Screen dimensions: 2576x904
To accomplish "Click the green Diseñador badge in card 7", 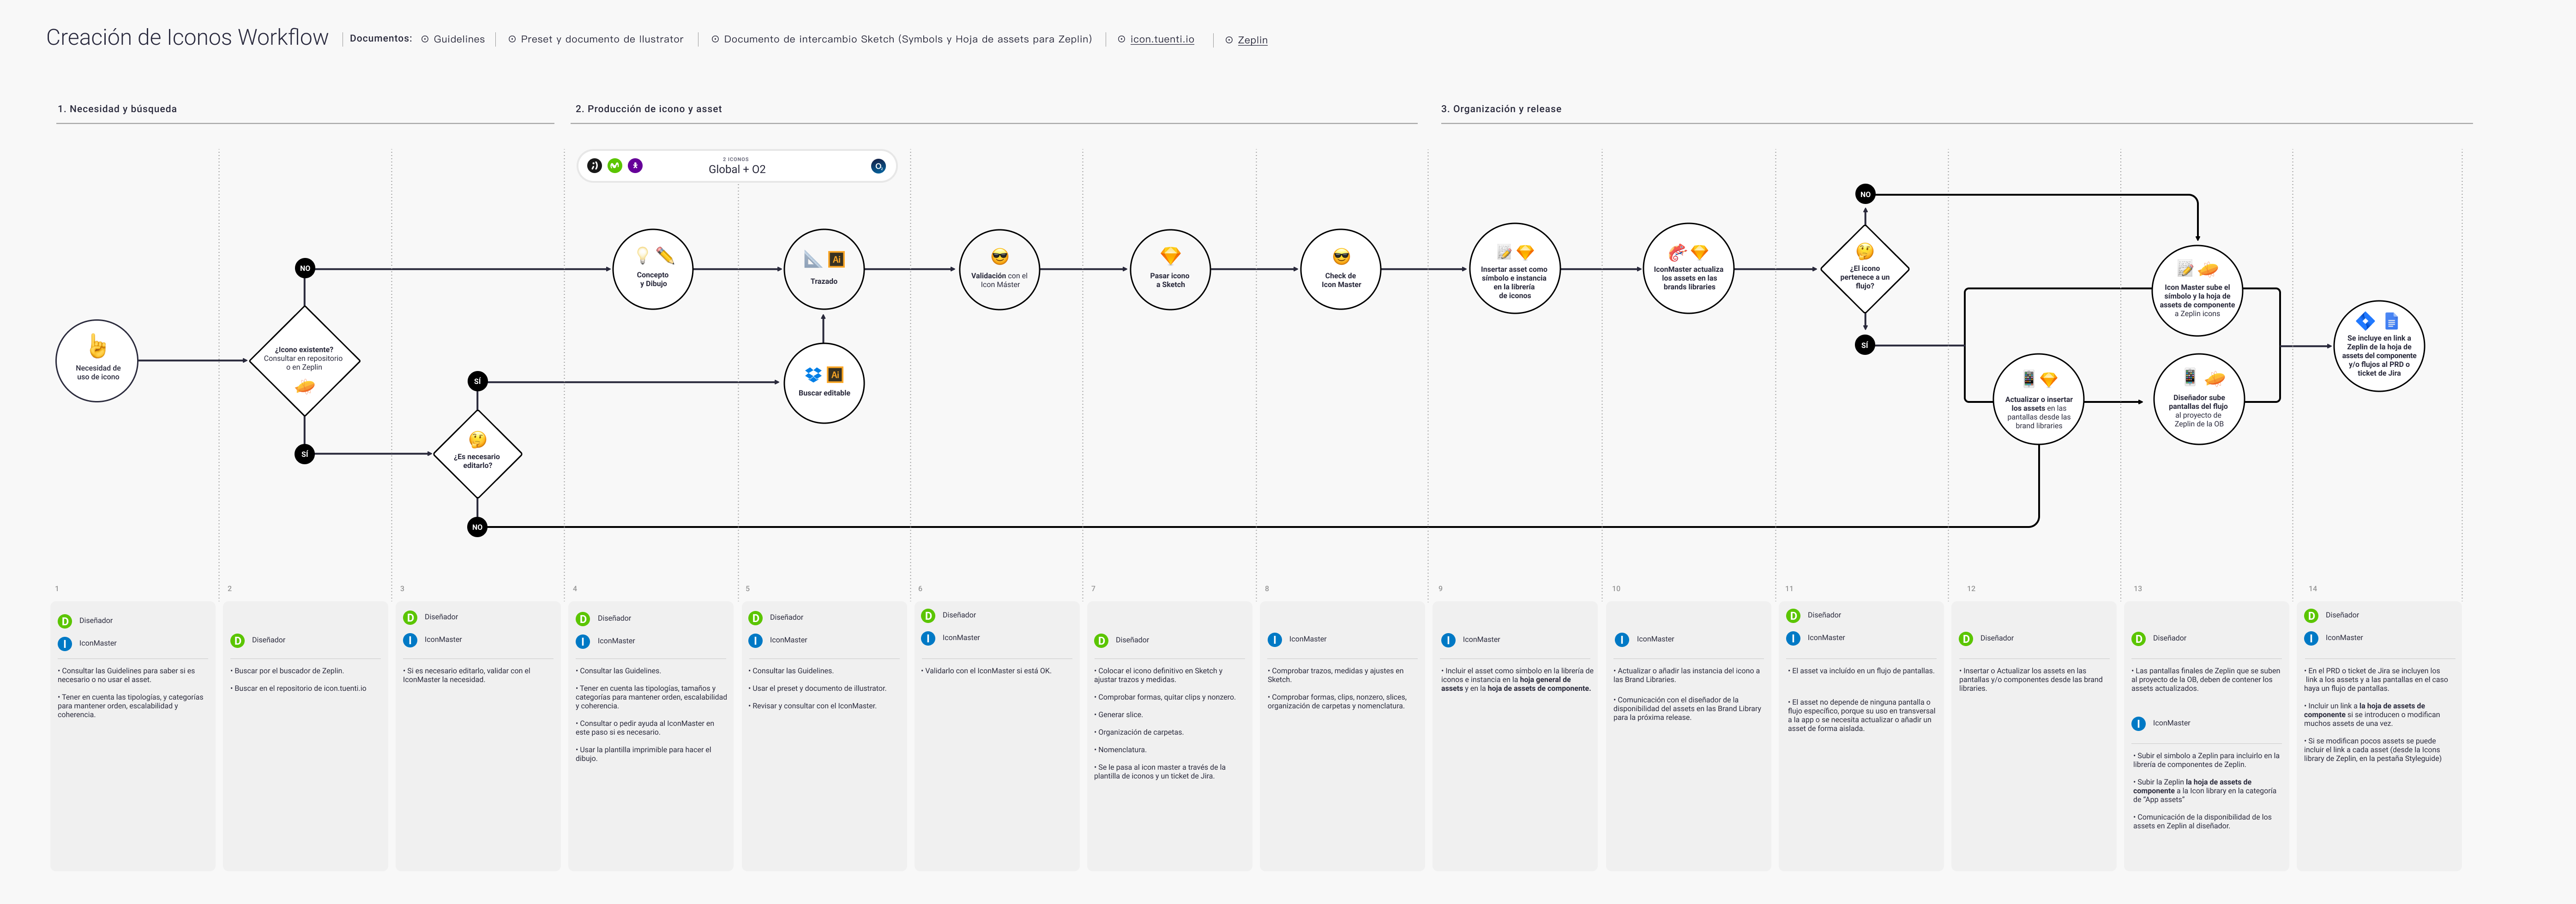I will pos(1101,640).
